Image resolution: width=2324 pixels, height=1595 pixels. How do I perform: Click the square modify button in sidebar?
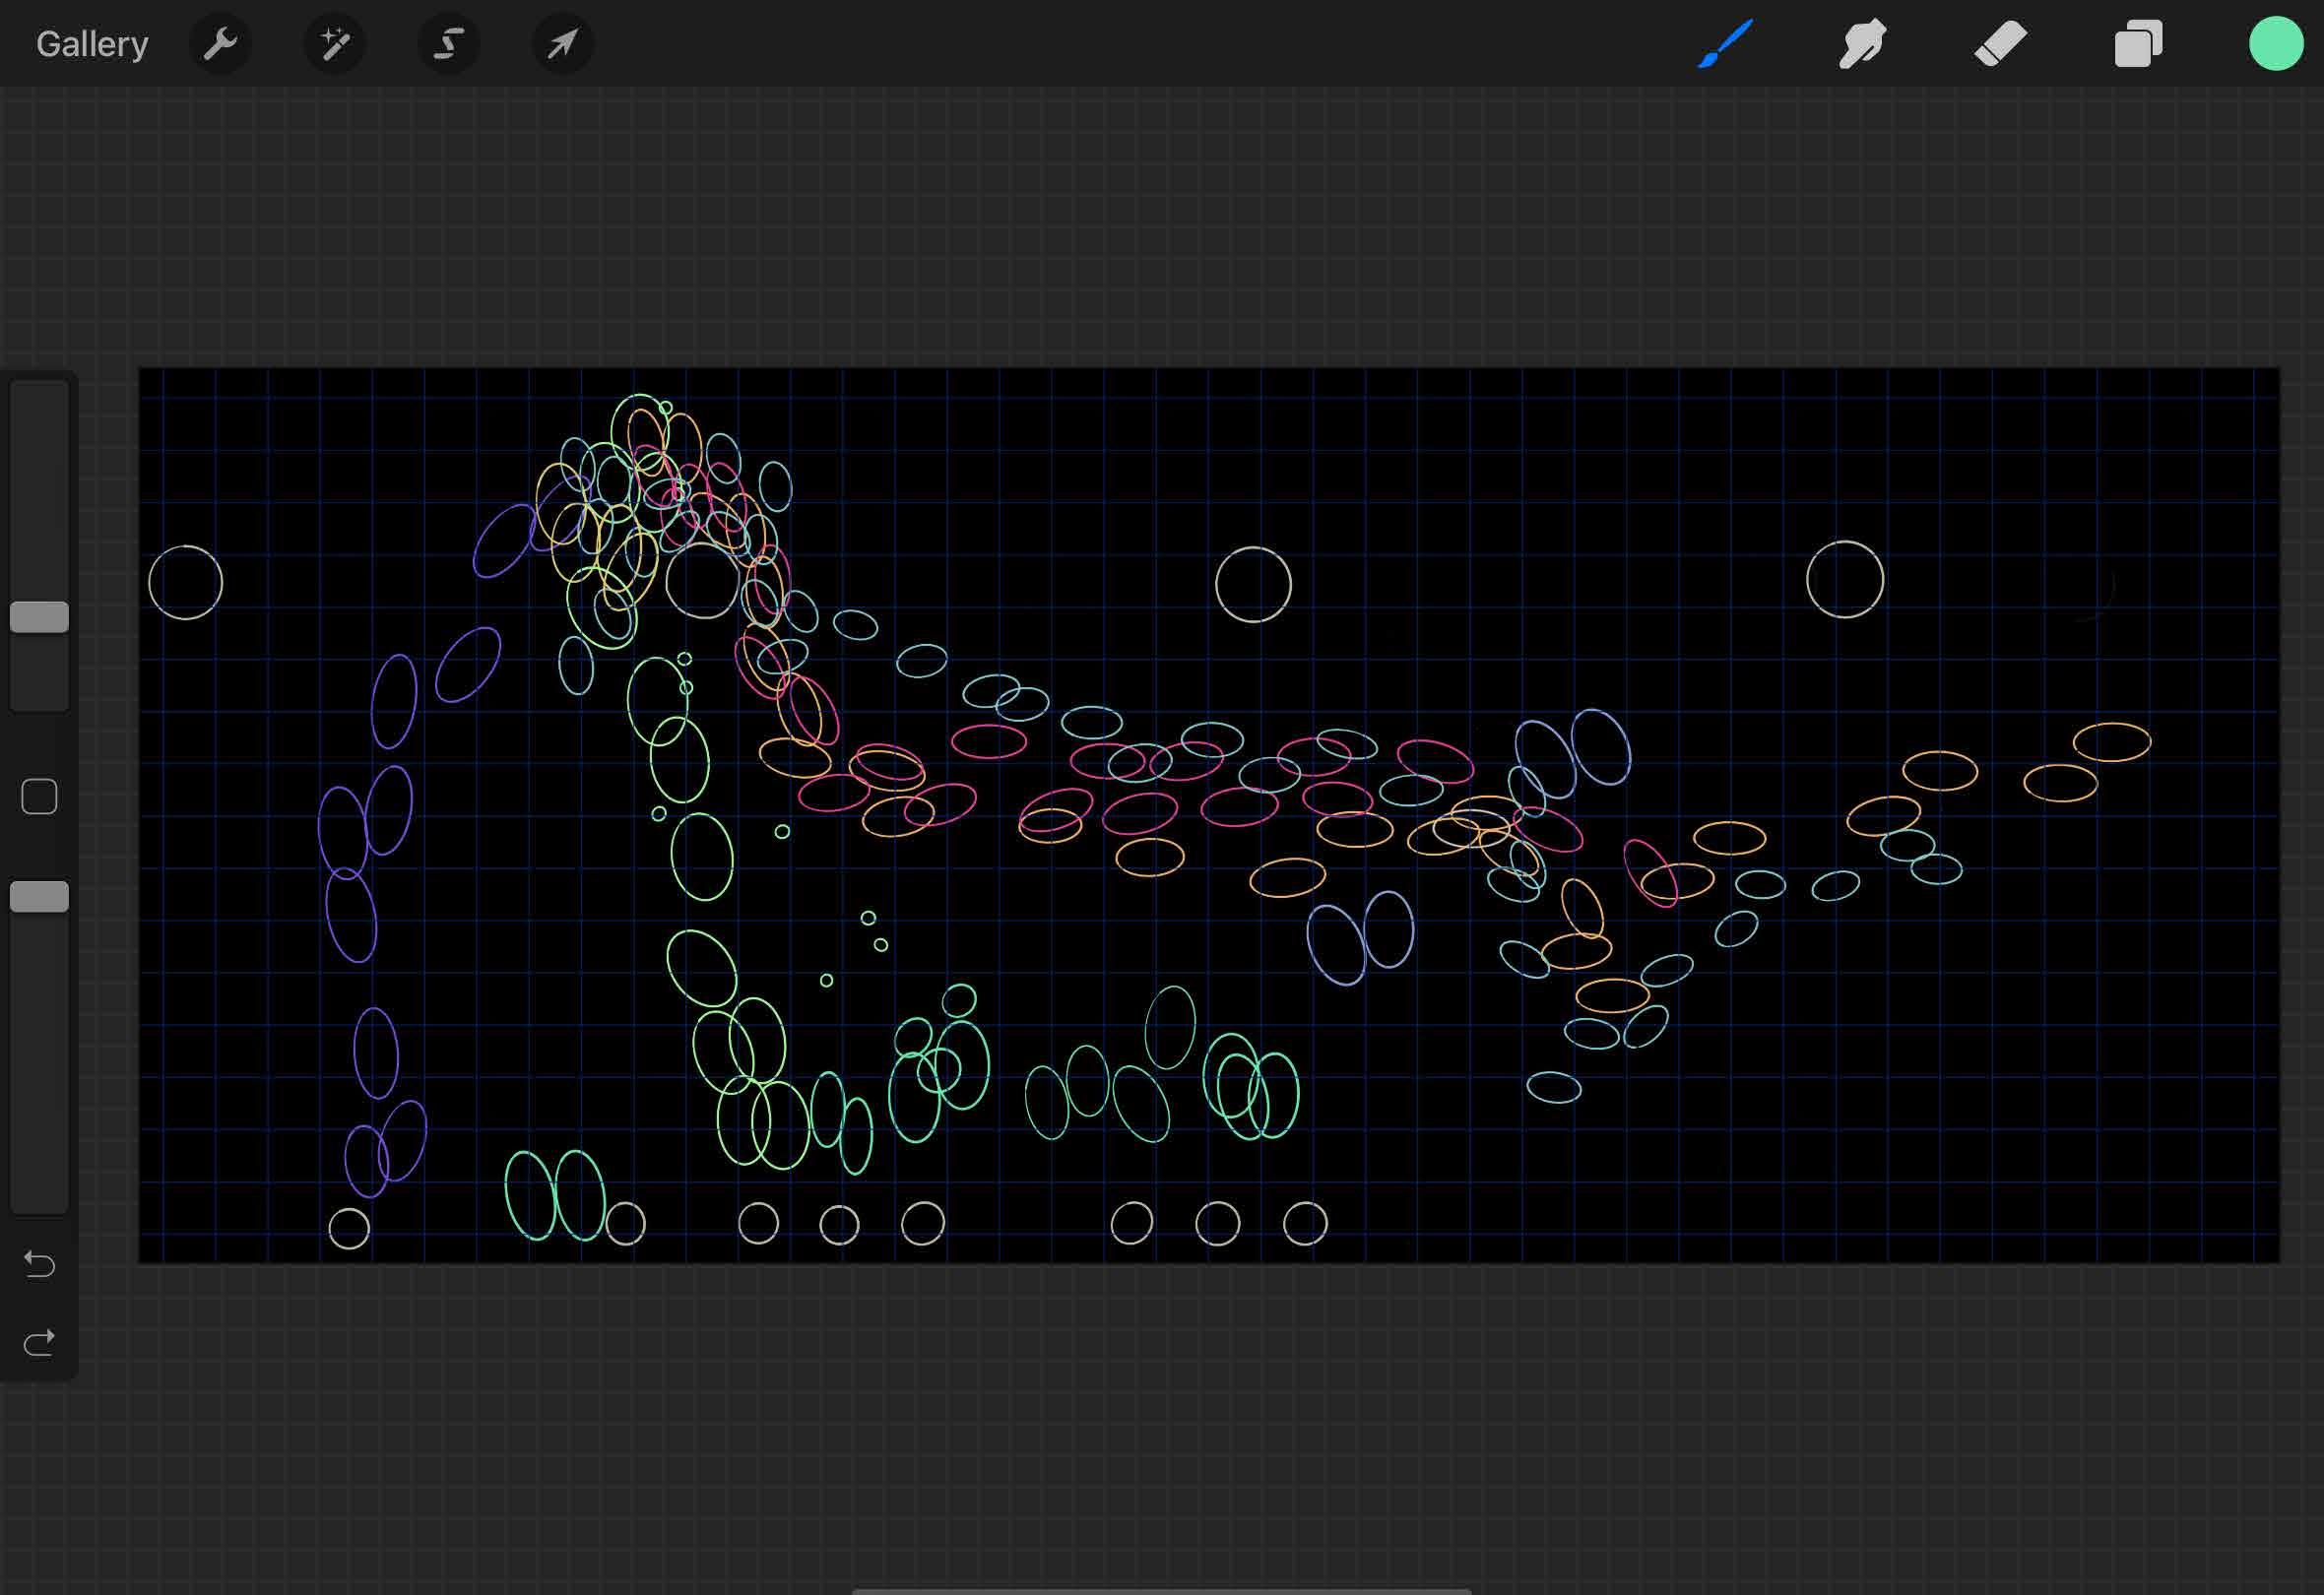click(x=39, y=797)
